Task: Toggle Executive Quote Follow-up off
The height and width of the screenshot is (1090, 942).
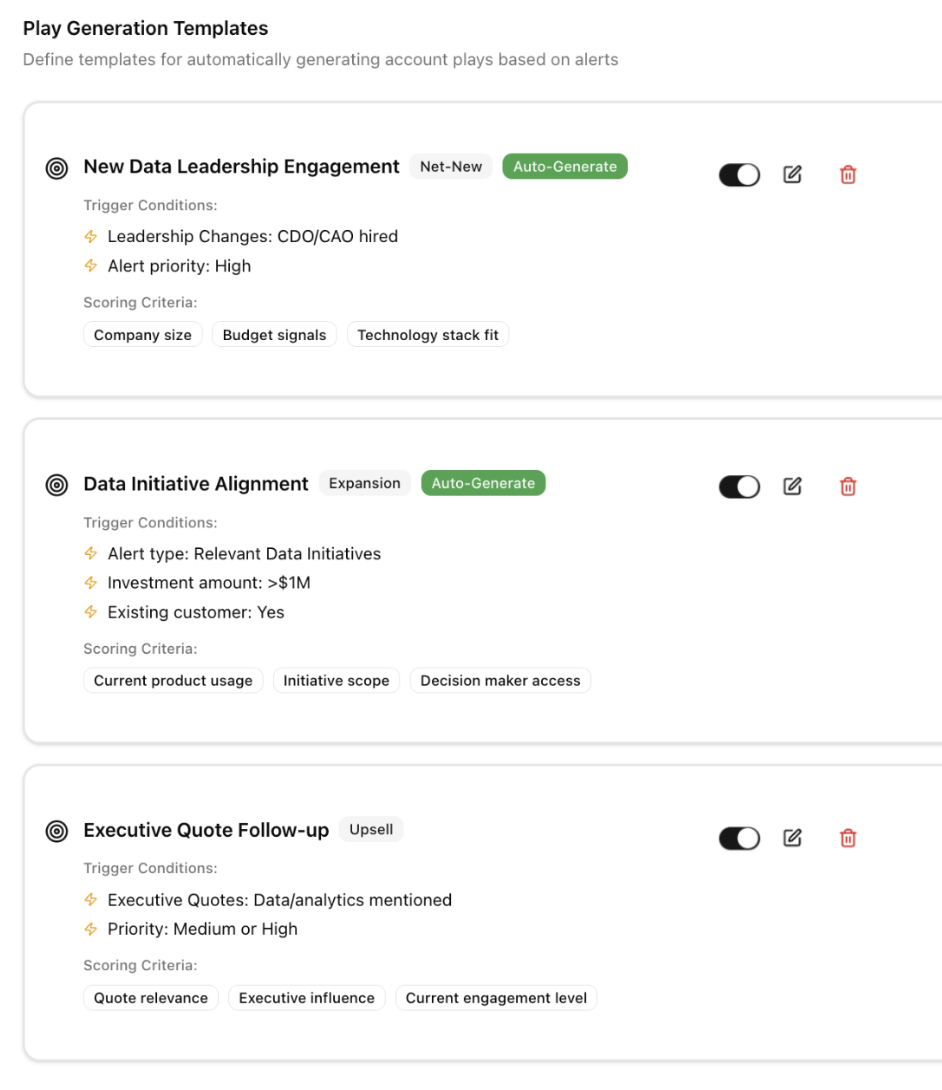Action: 739,837
